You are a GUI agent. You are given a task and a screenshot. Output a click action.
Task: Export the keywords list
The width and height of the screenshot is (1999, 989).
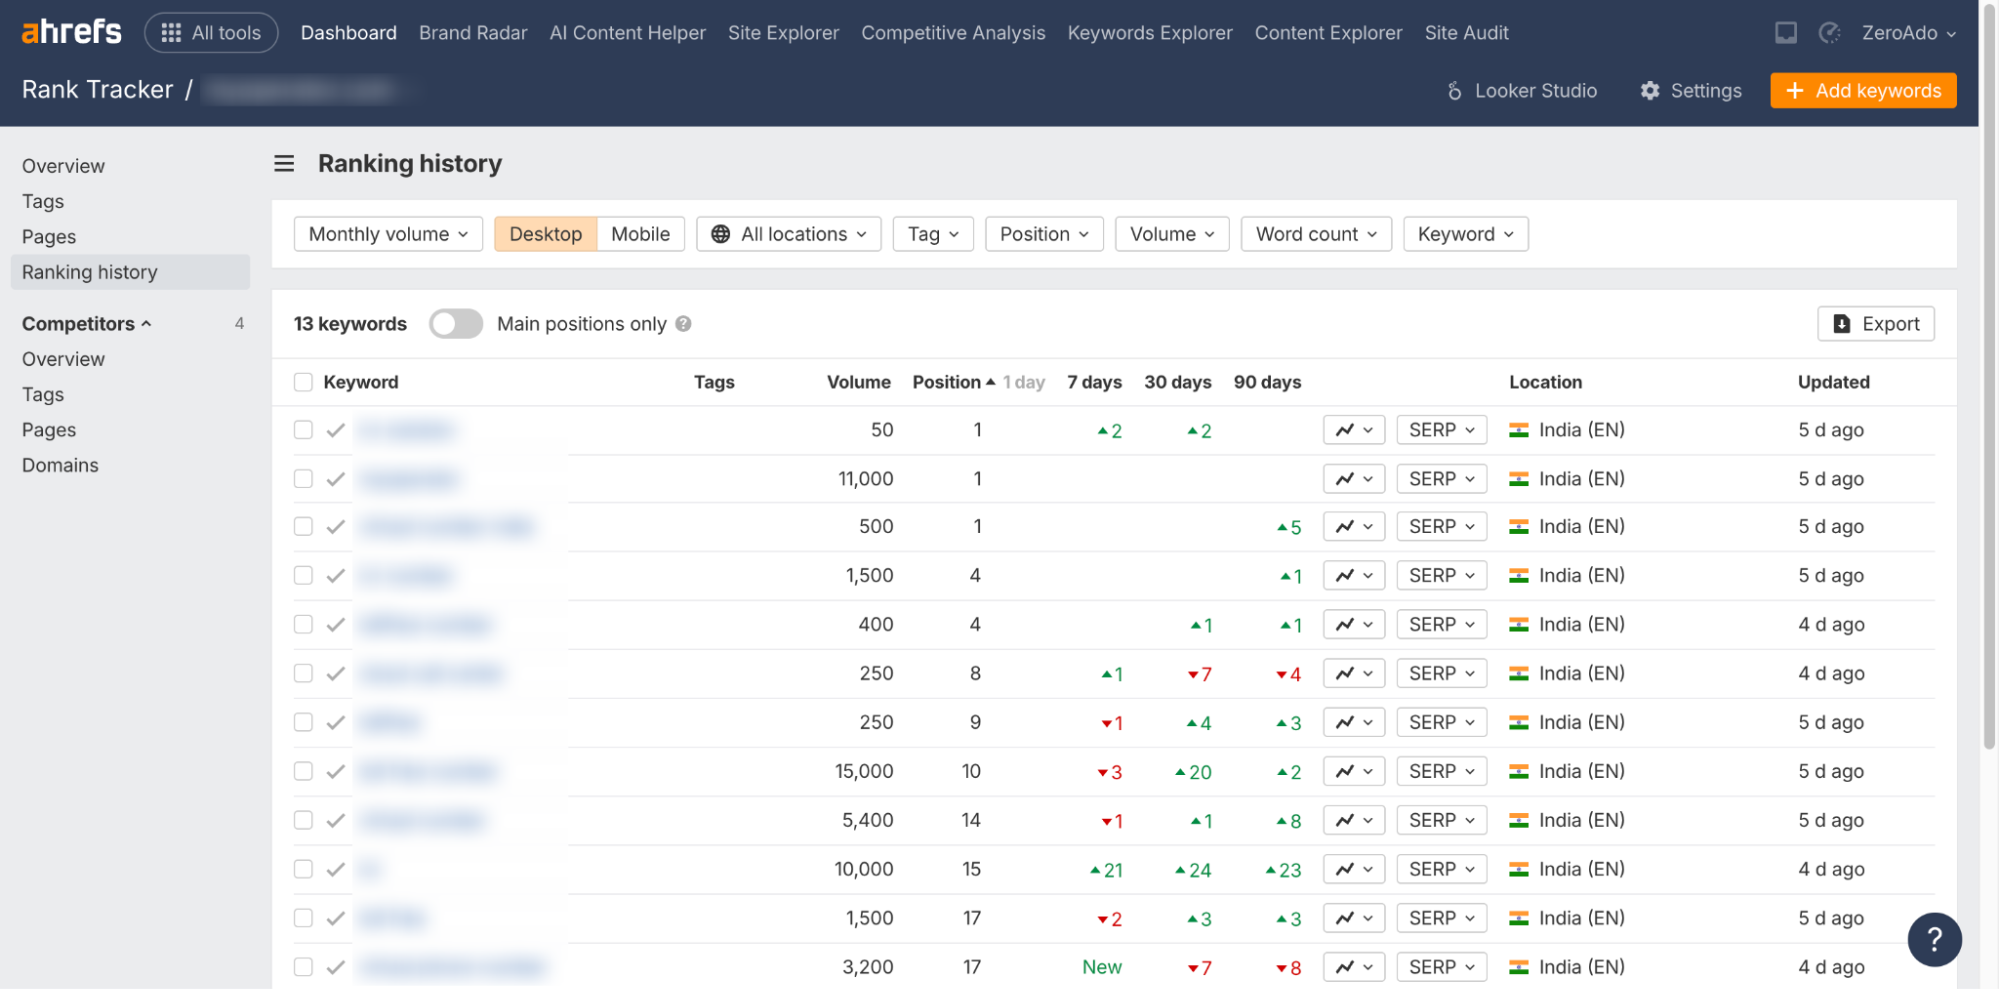[x=1875, y=324]
